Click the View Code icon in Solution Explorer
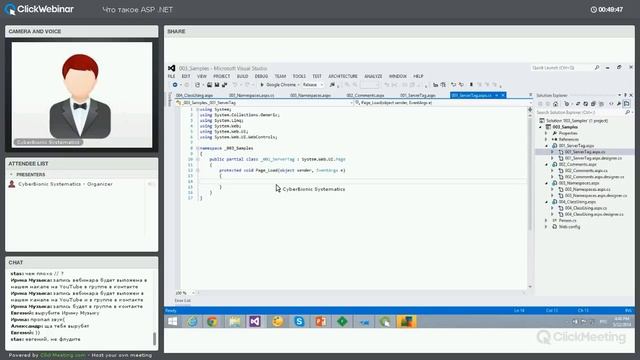 point(611,104)
